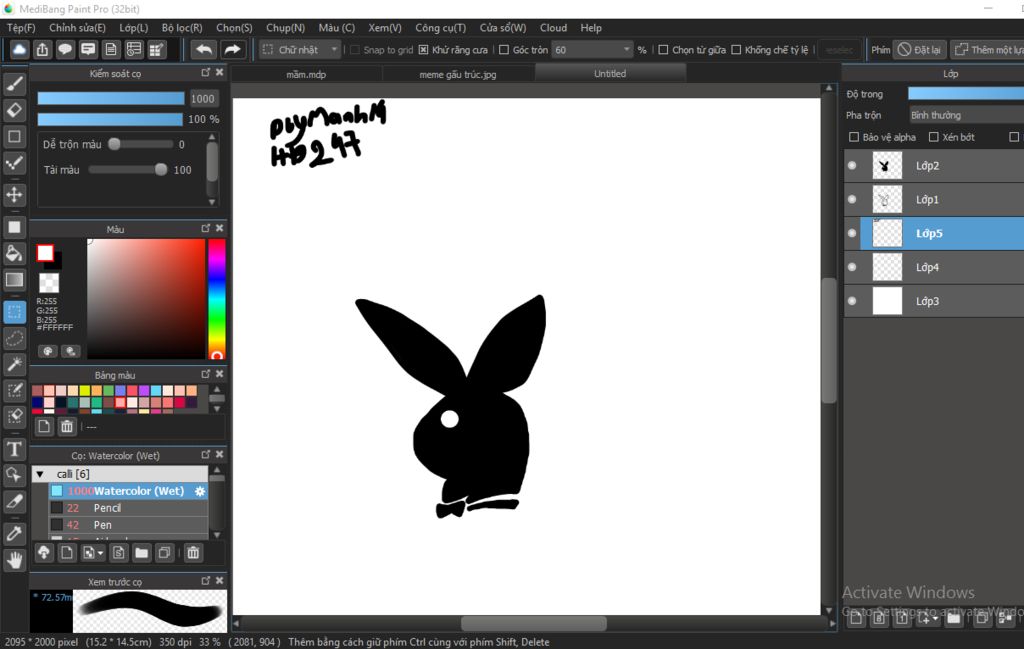Click hue color strip
The image size is (1024, 649).
(x=217, y=299)
